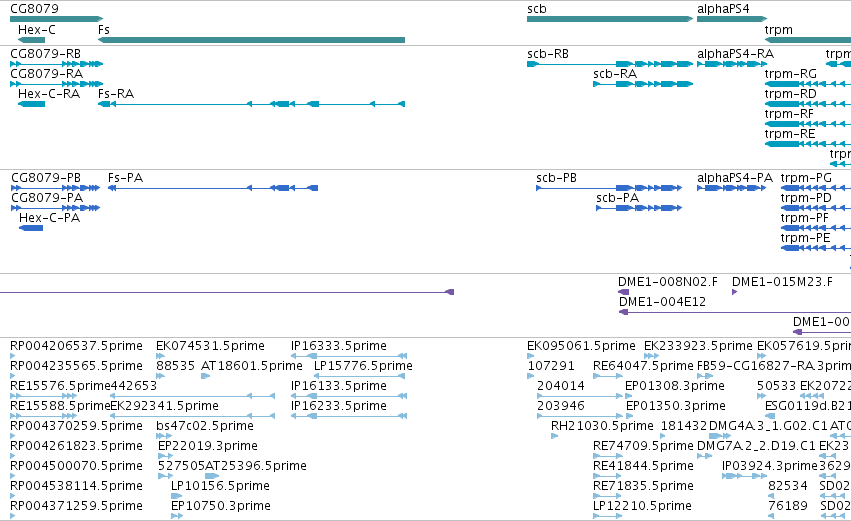Click the RP004370259.5prime EST label
The height and width of the screenshot is (521, 851).
(77, 427)
